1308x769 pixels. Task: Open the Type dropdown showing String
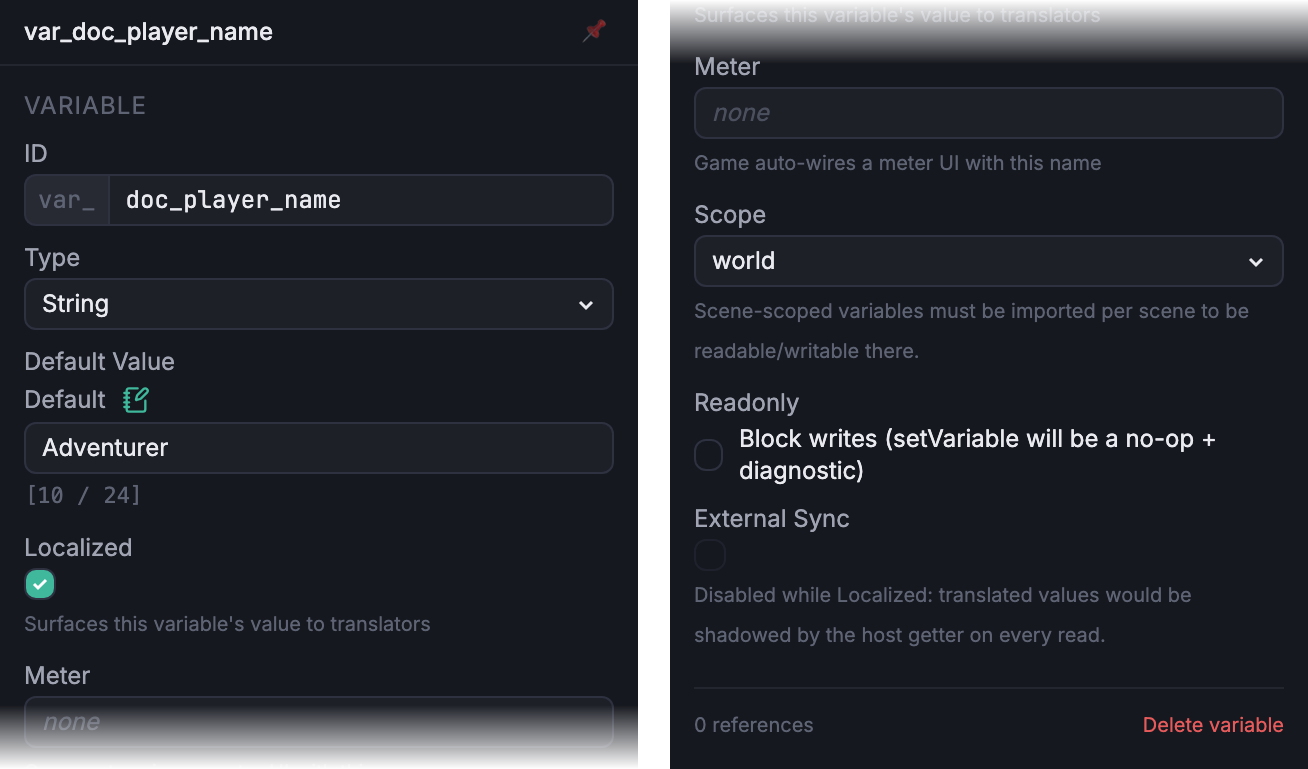pos(319,304)
